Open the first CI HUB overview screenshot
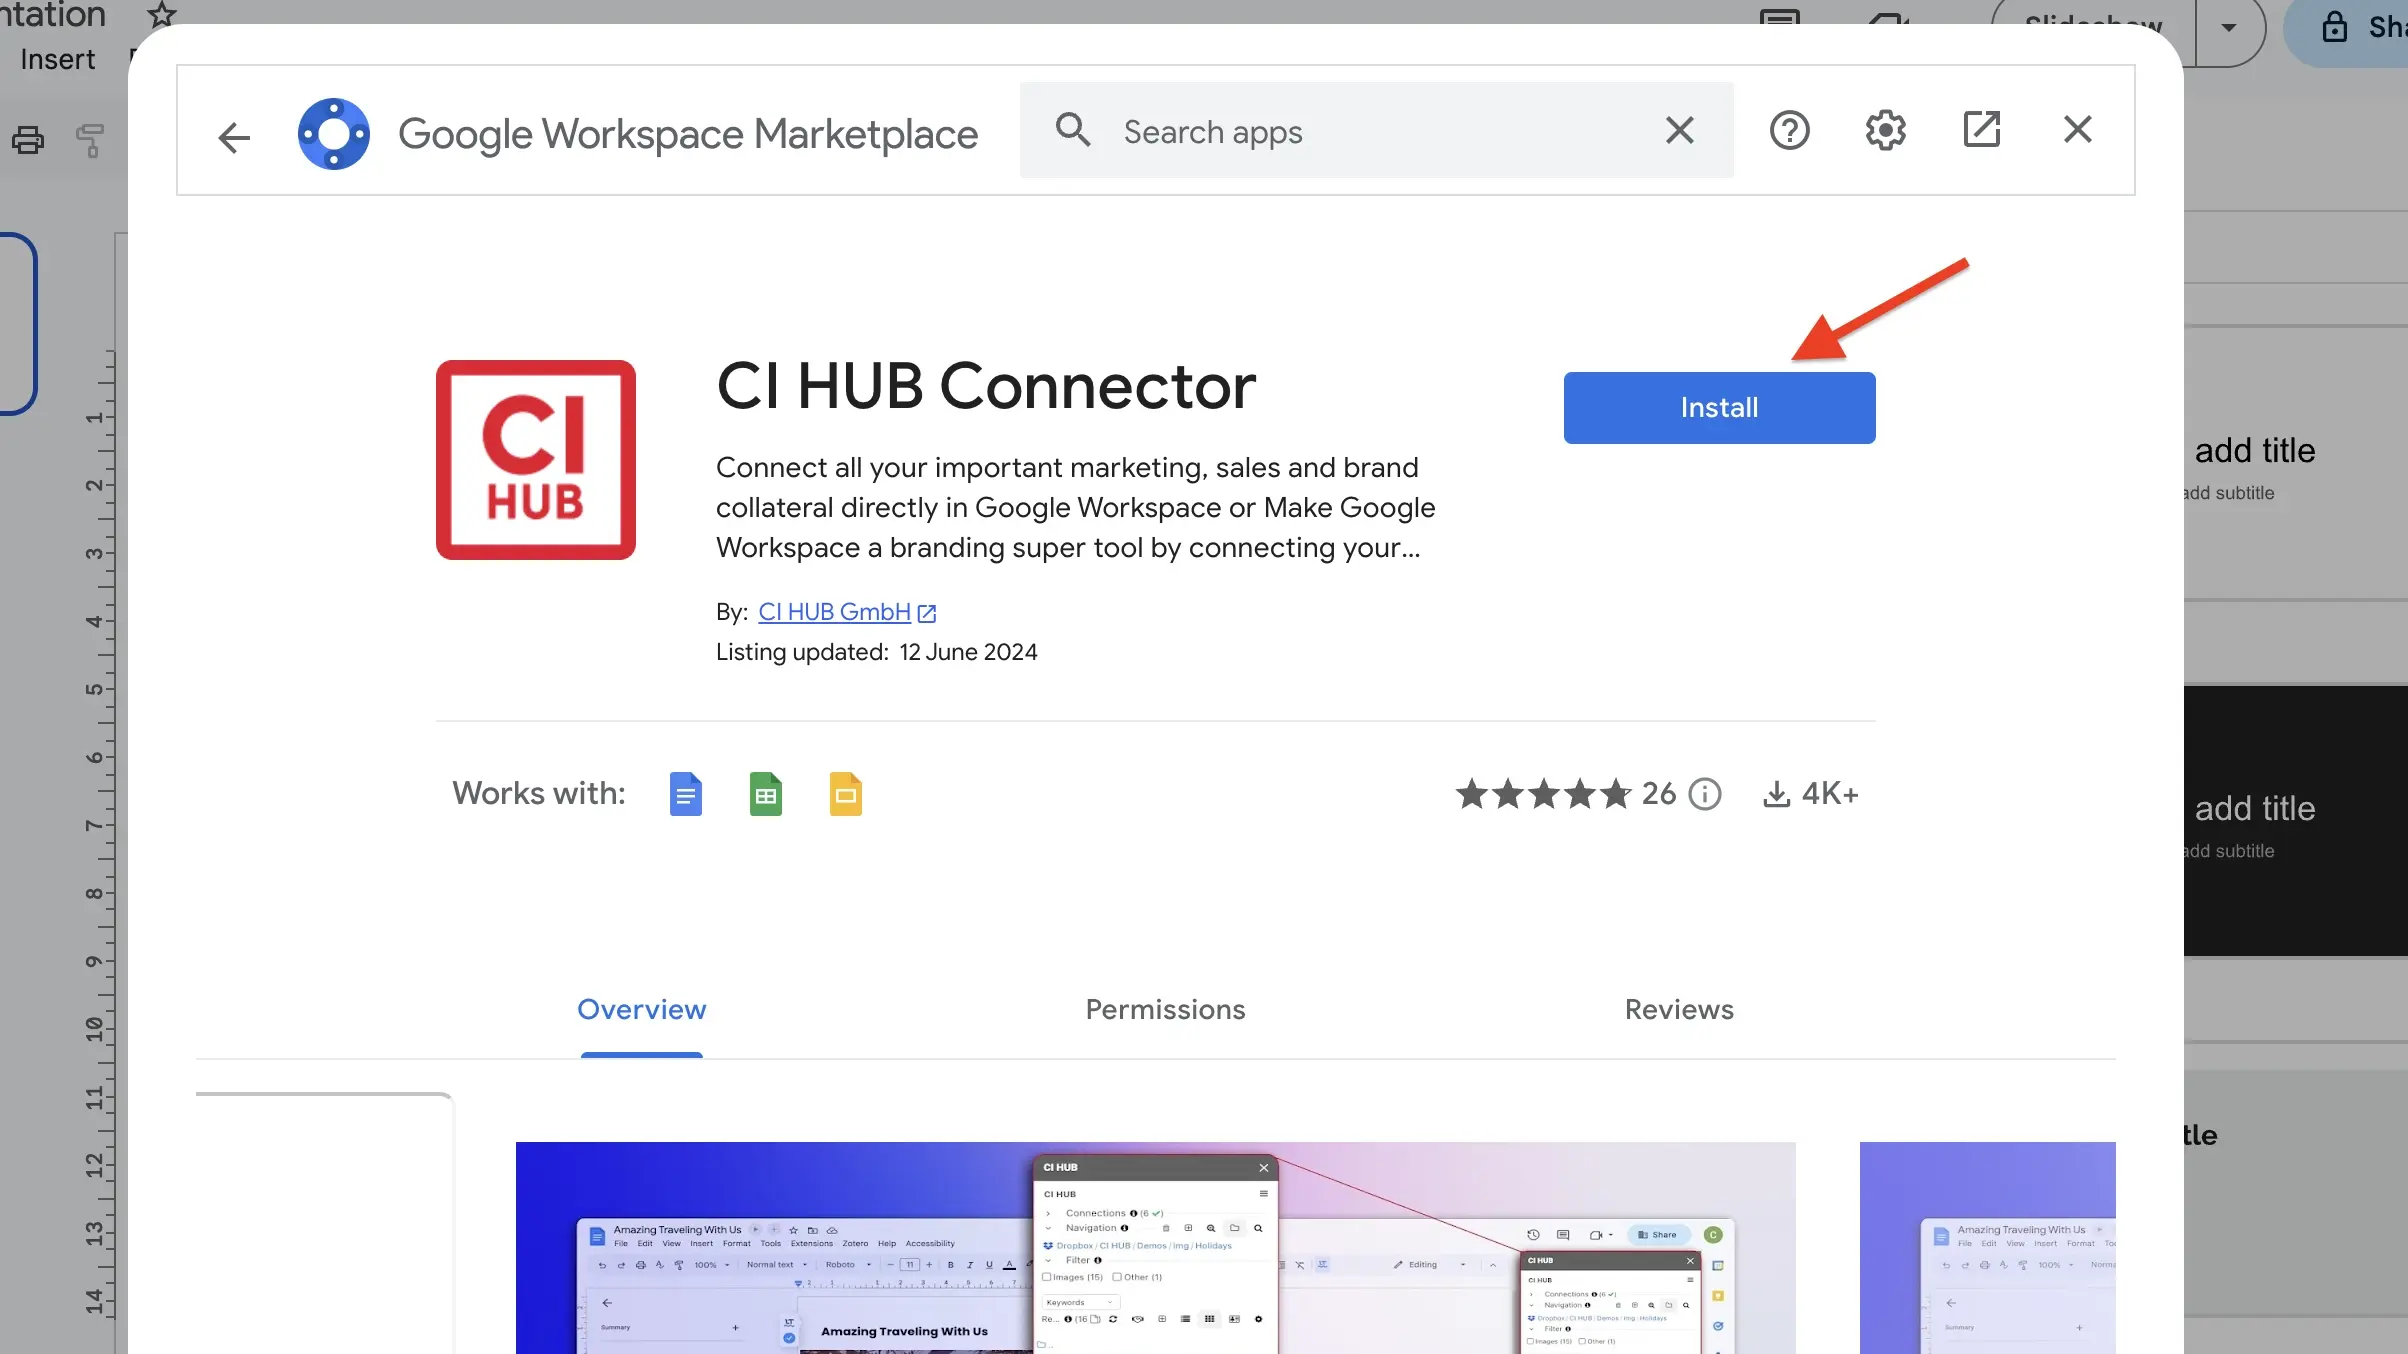This screenshot has width=2408, height=1354. tap(1156, 1248)
